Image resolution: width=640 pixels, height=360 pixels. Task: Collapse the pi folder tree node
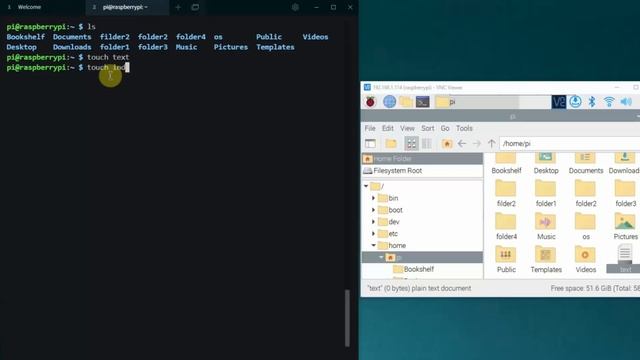pyautogui.click(x=381, y=257)
